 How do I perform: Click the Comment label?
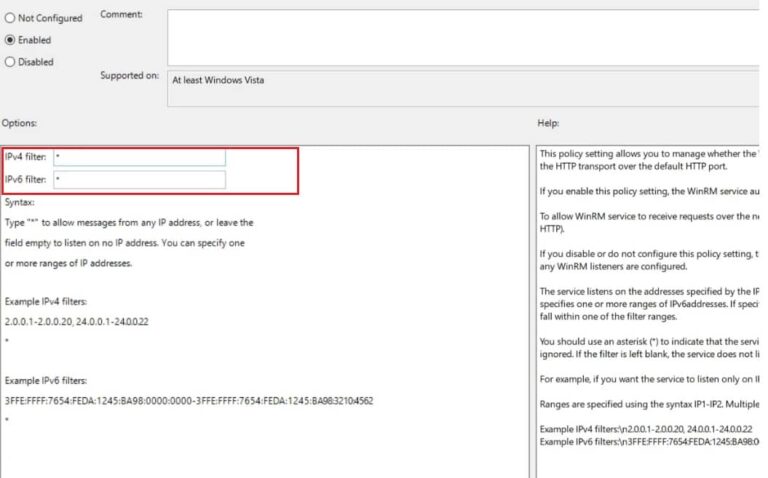(121, 15)
